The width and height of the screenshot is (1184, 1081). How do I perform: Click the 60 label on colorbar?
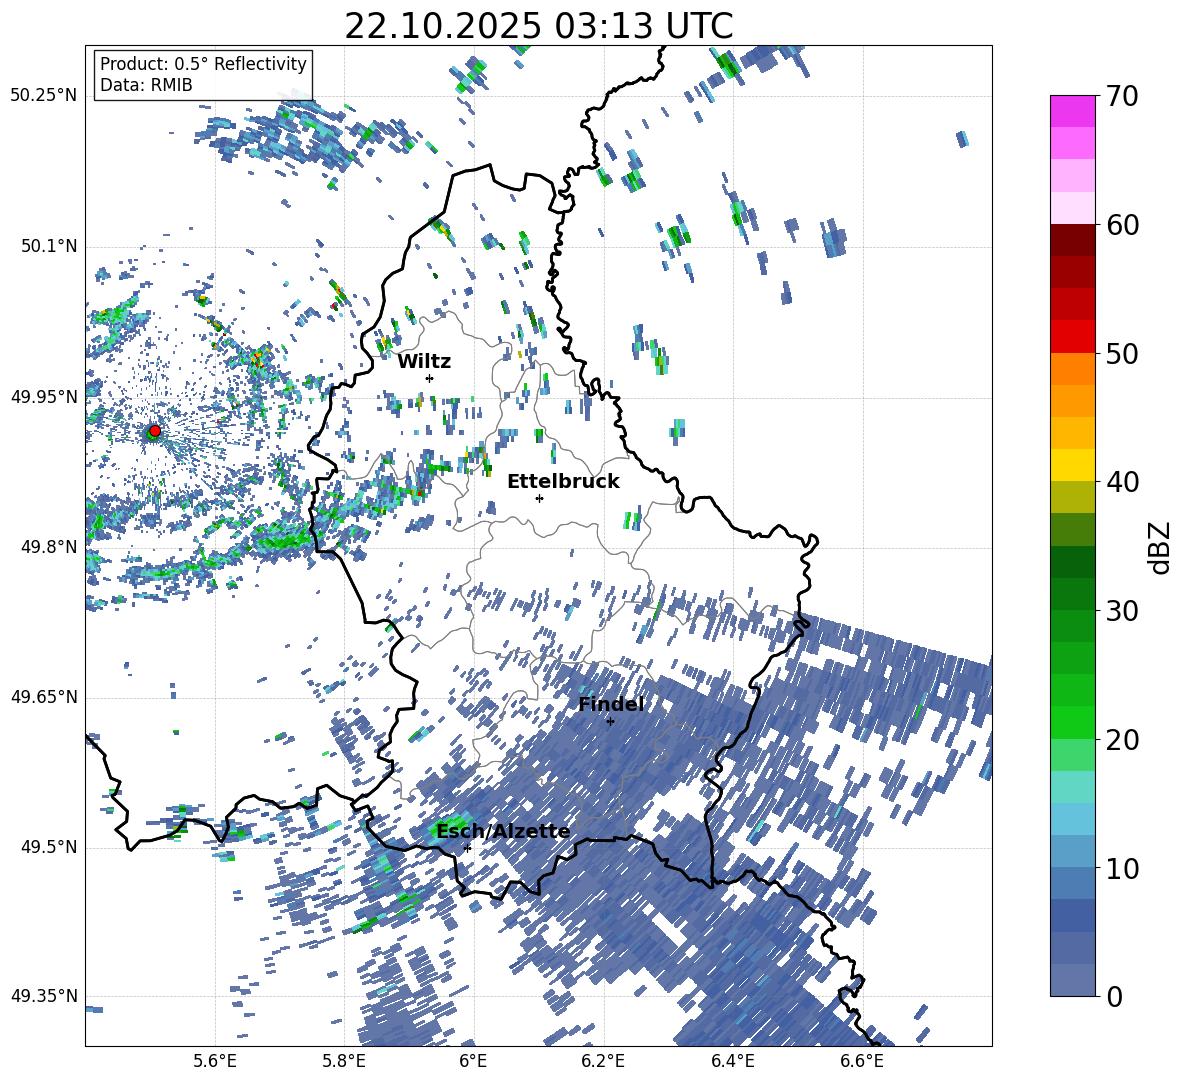click(1121, 225)
